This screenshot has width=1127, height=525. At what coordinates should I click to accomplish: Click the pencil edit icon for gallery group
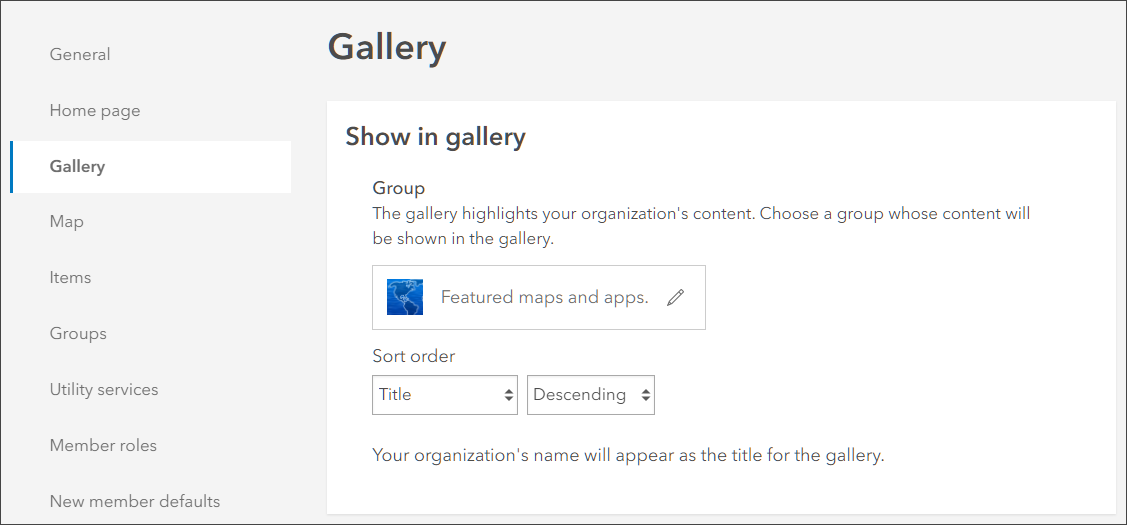click(x=676, y=297)
